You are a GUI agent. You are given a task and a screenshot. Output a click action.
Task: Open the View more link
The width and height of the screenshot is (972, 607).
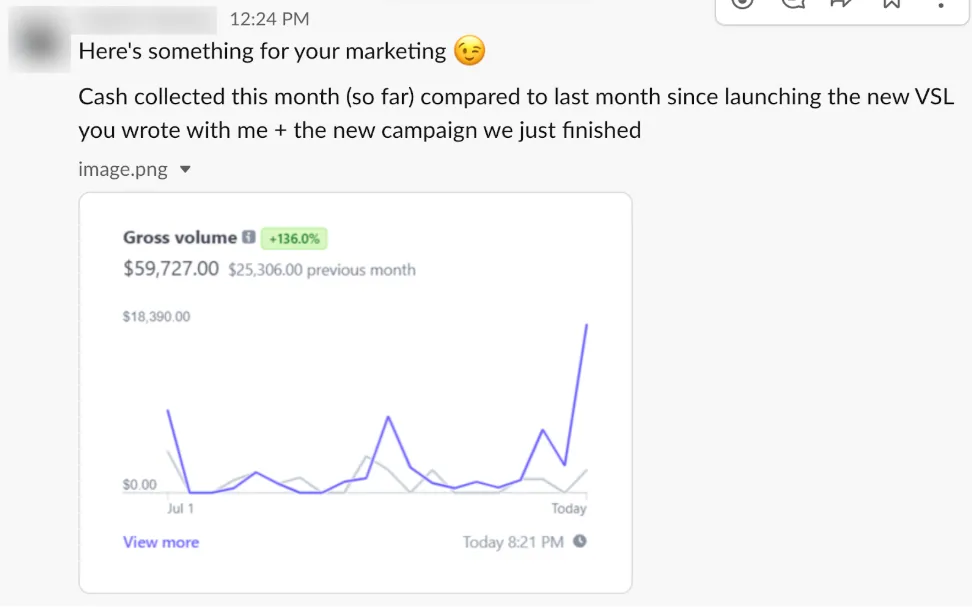click(x=161, y=542)
